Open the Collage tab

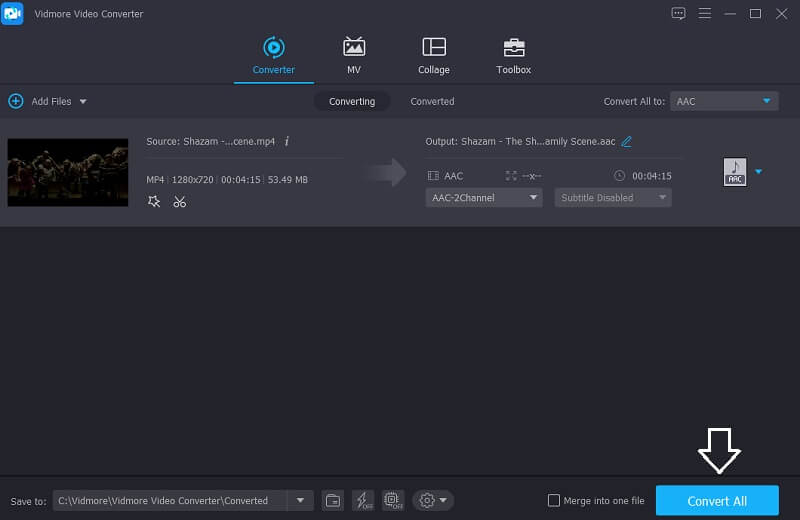click(x=434, y=56)
